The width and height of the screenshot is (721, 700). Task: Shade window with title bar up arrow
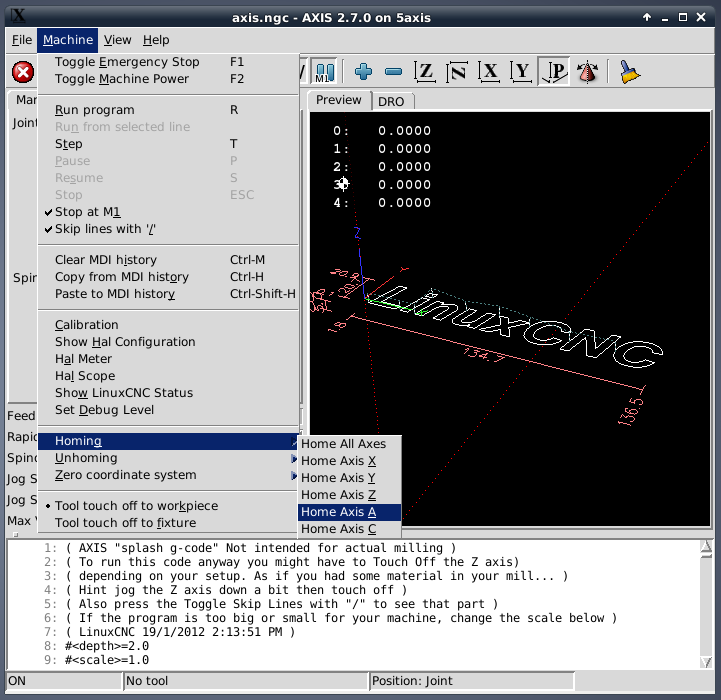click(647, 17)
